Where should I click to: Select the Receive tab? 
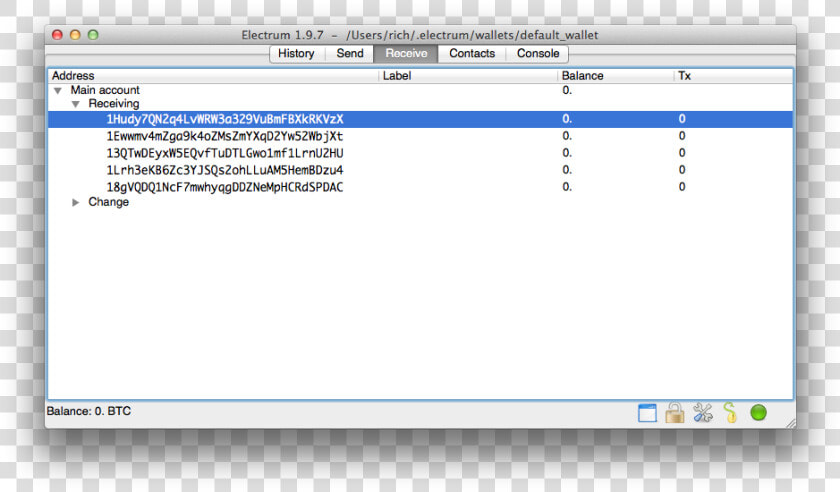[406, 54]
